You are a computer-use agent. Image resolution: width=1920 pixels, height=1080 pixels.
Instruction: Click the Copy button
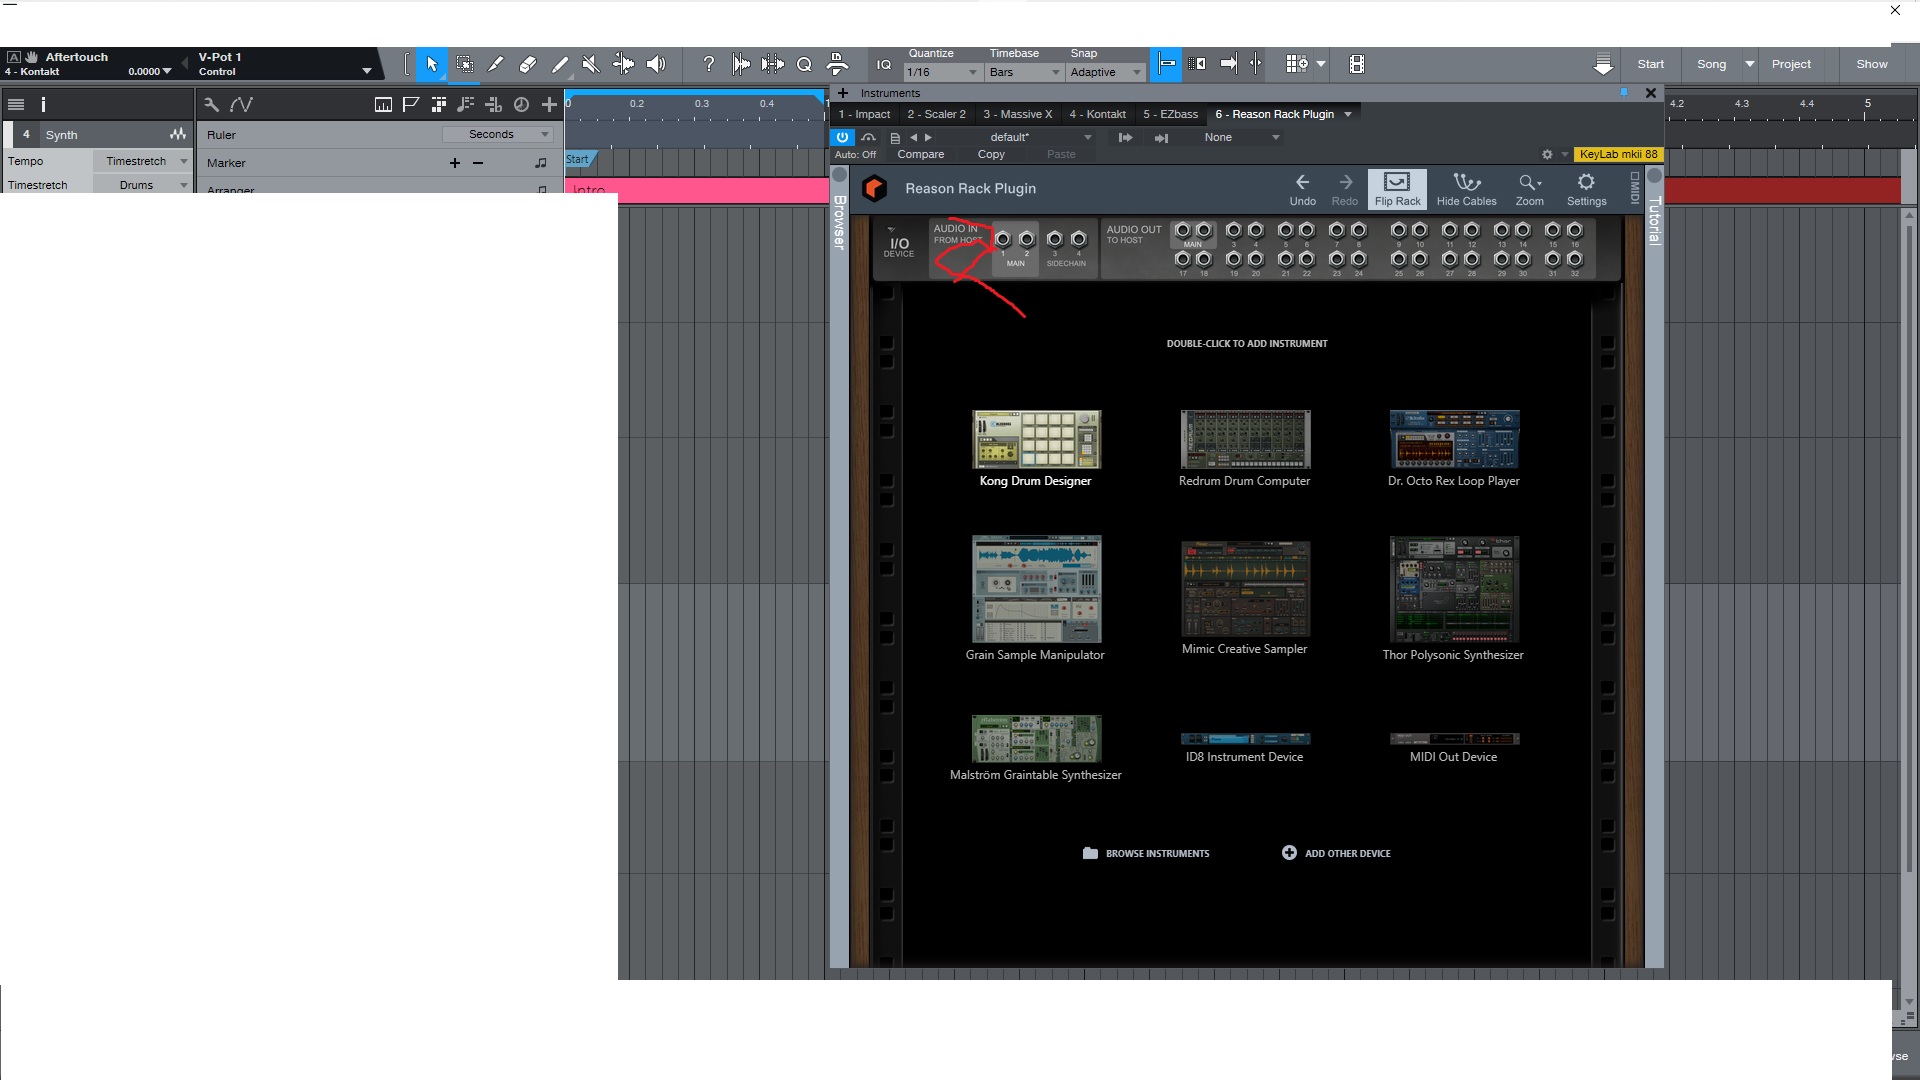point(991,154)
